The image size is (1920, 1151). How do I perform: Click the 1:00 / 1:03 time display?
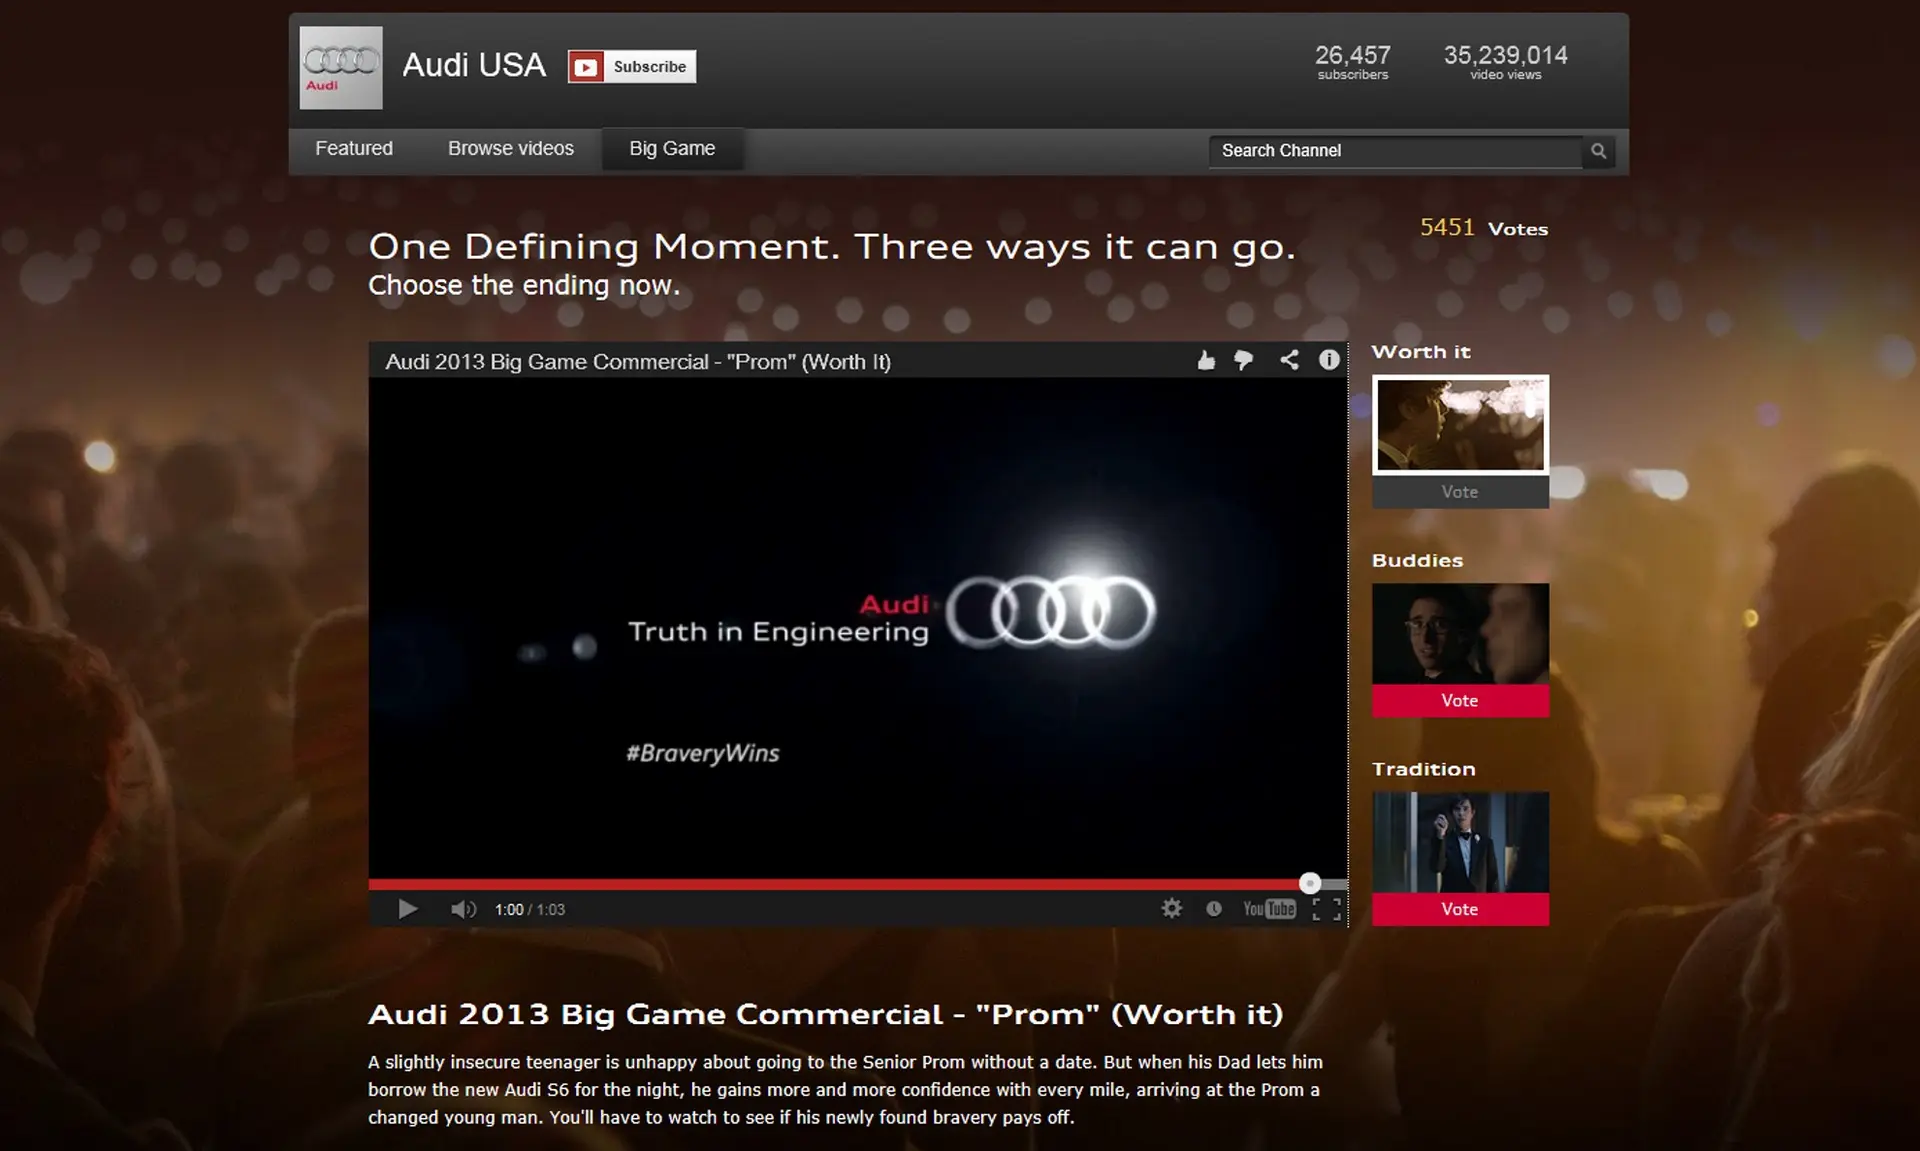530,909
